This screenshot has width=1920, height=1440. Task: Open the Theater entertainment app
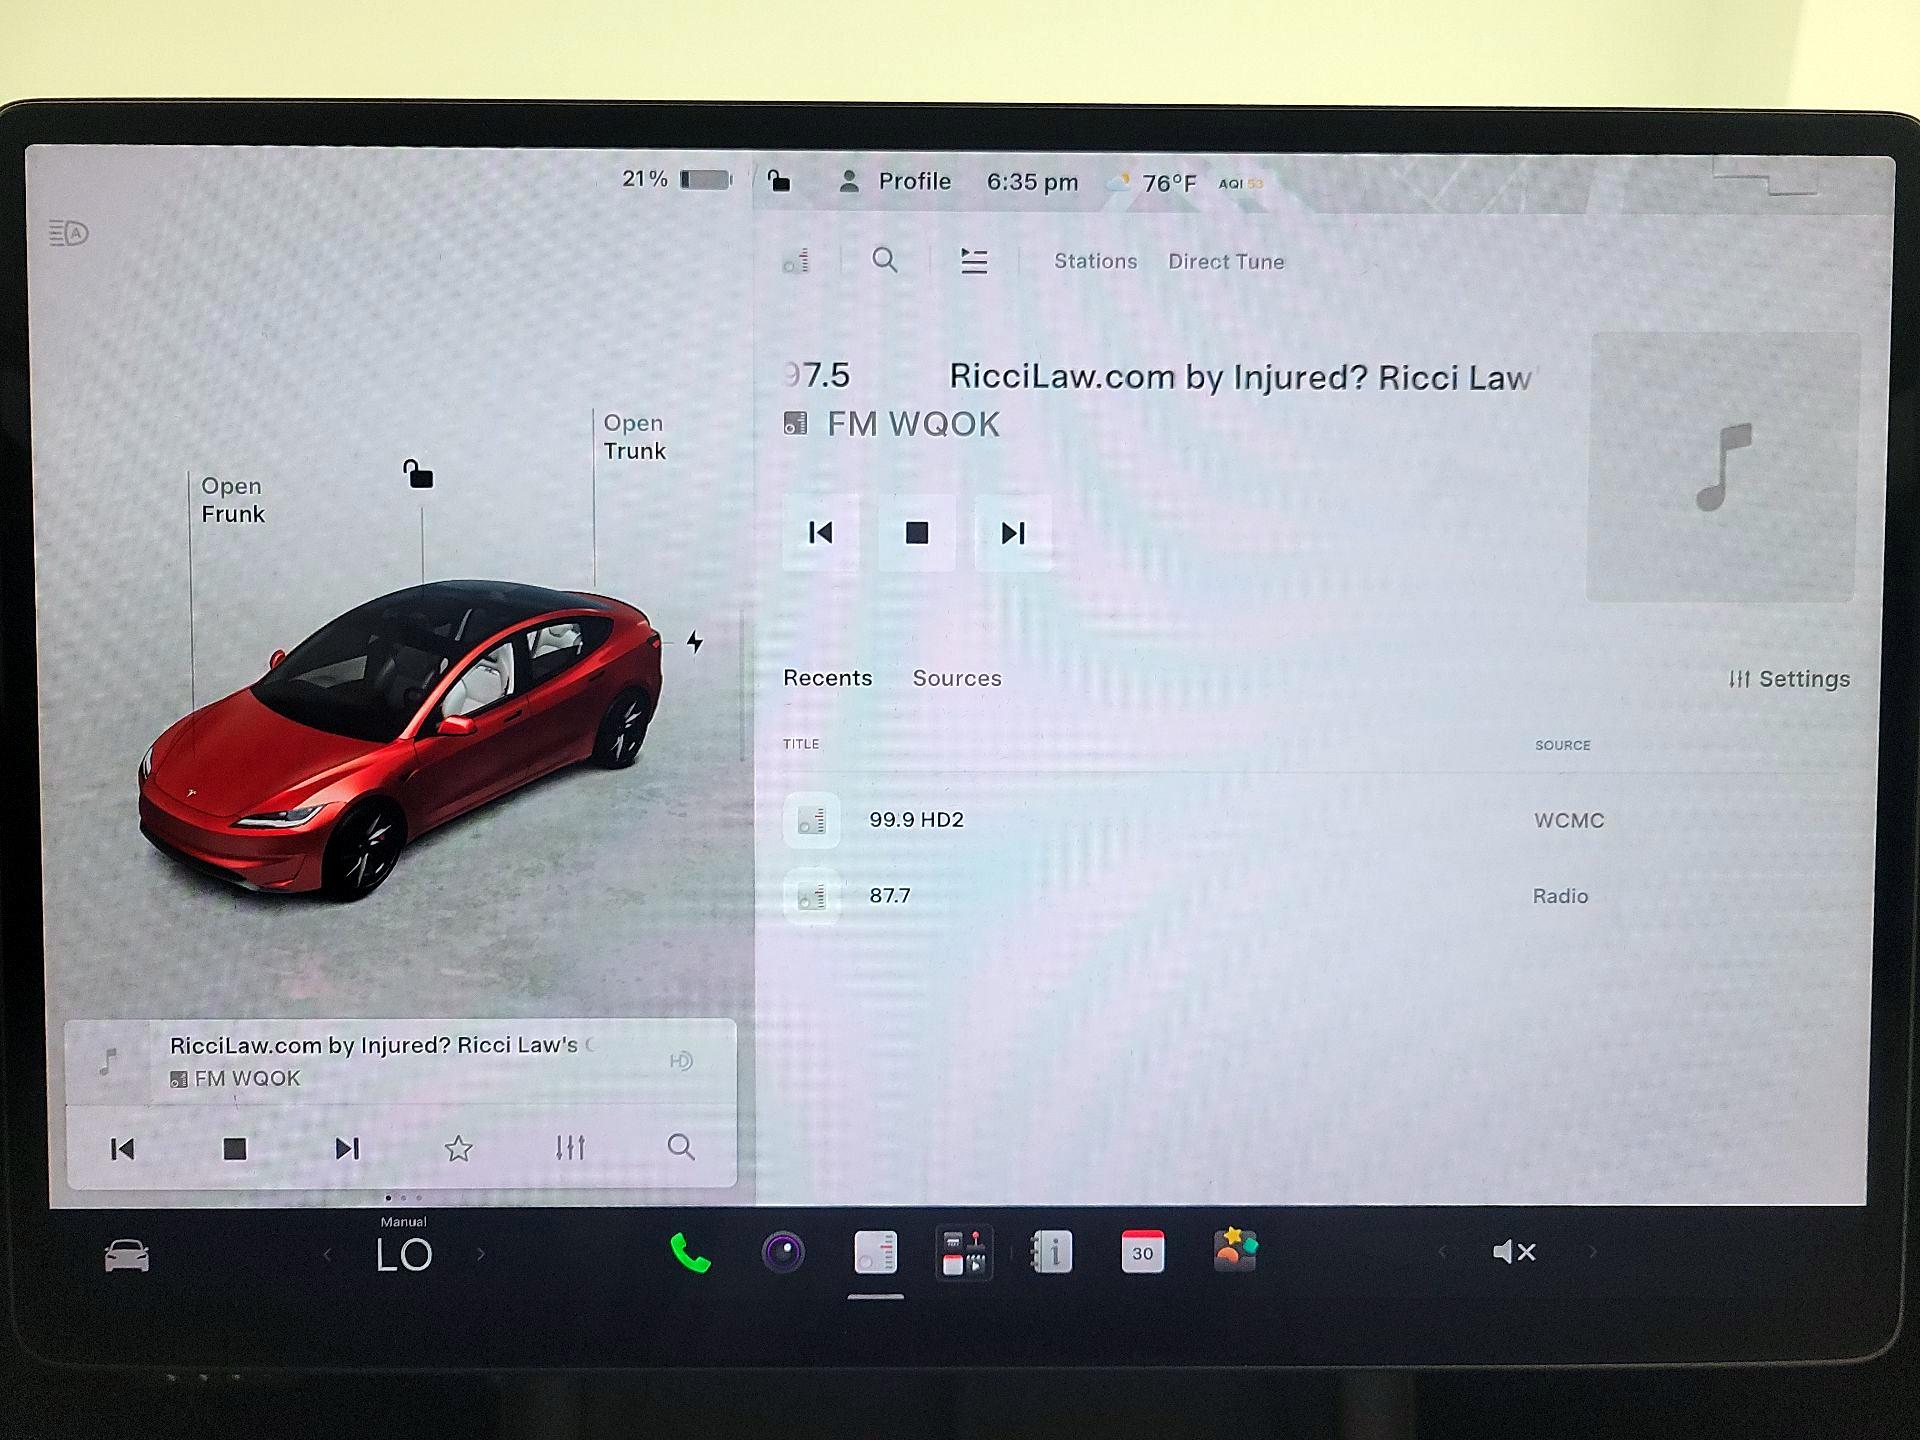coord(964,1252)
